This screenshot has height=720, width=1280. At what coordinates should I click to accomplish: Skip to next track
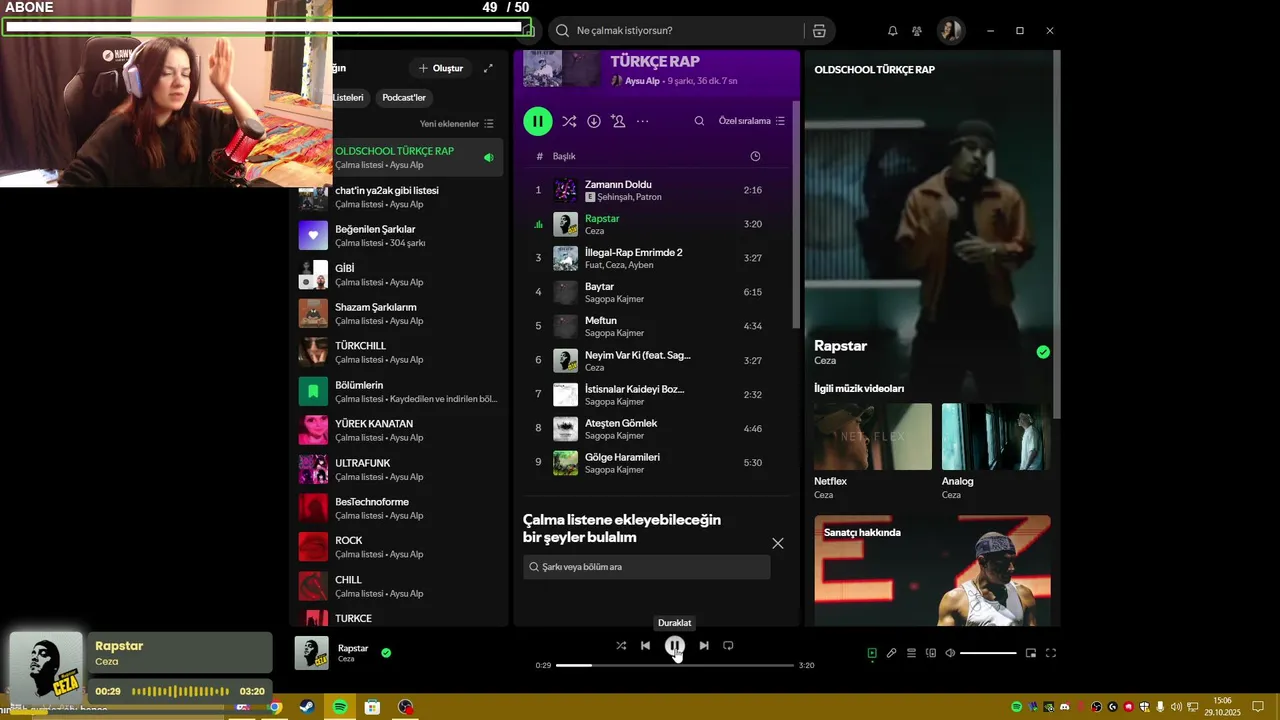pos(704,646)
